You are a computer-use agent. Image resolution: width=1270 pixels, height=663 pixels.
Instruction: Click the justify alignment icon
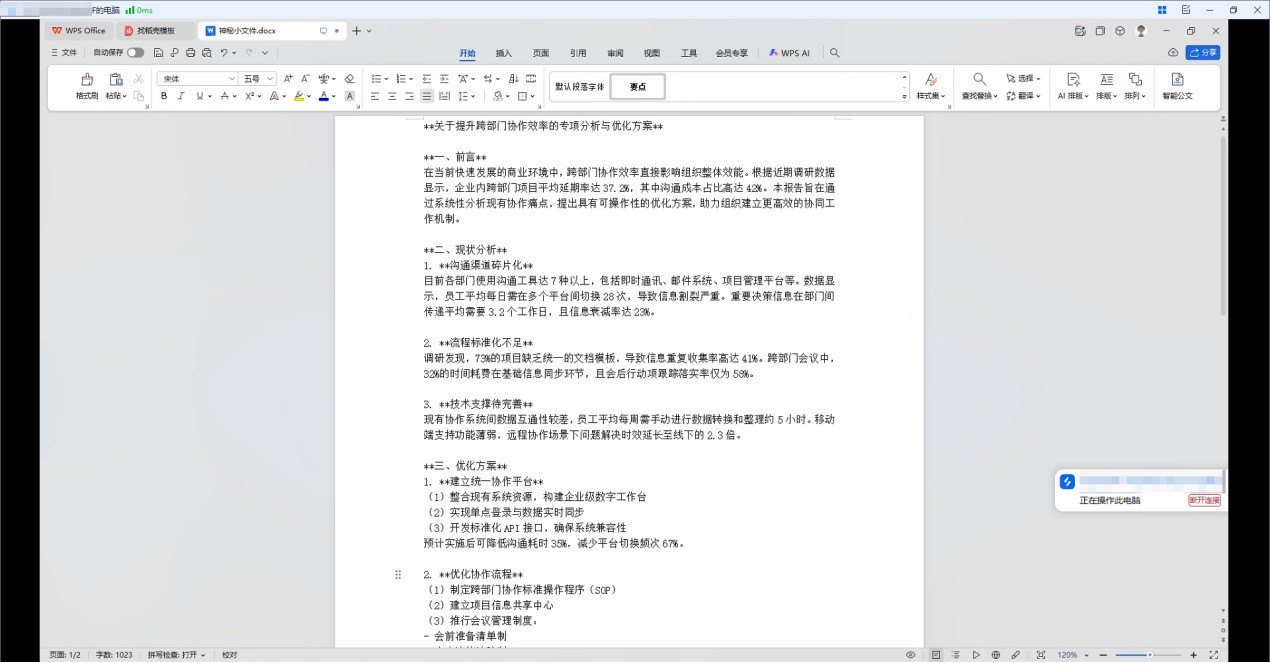tap(427, 97)
